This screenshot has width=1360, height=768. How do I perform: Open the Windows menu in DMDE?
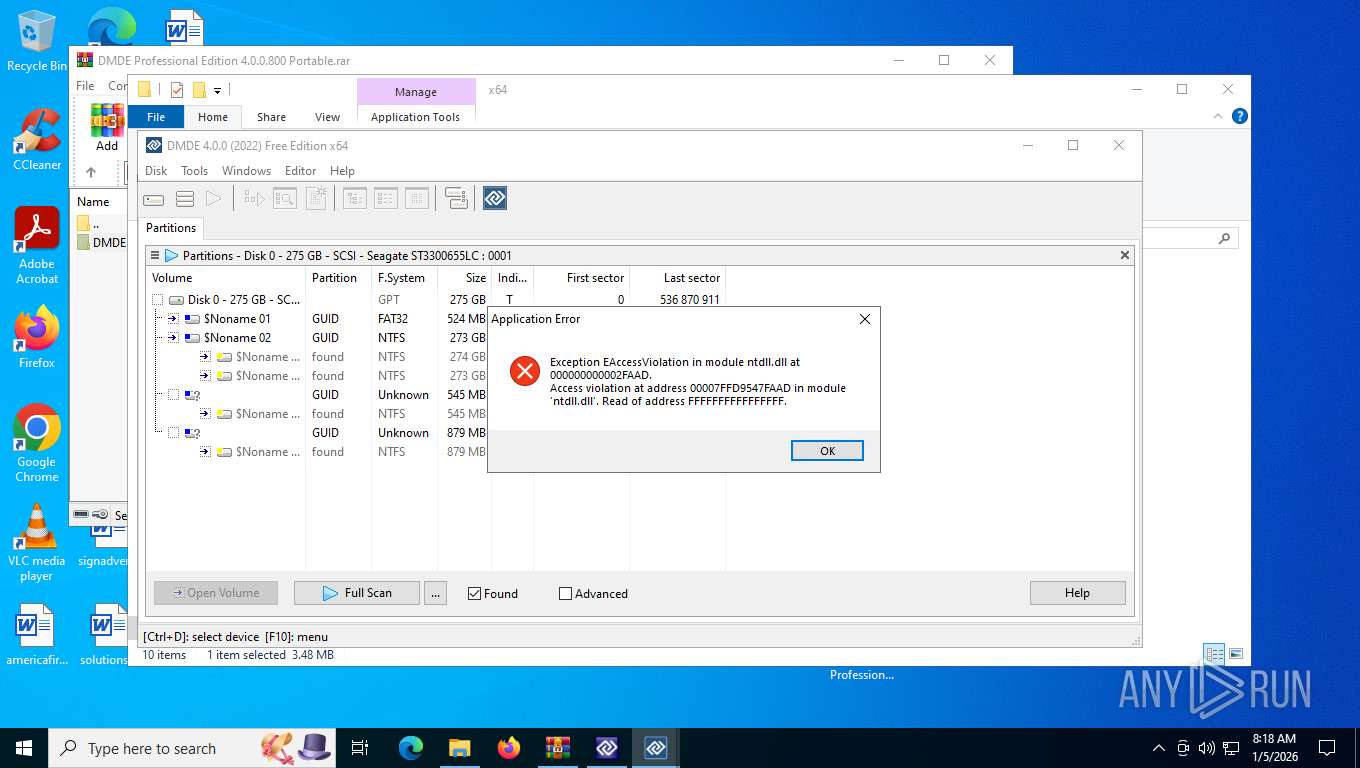246,171
